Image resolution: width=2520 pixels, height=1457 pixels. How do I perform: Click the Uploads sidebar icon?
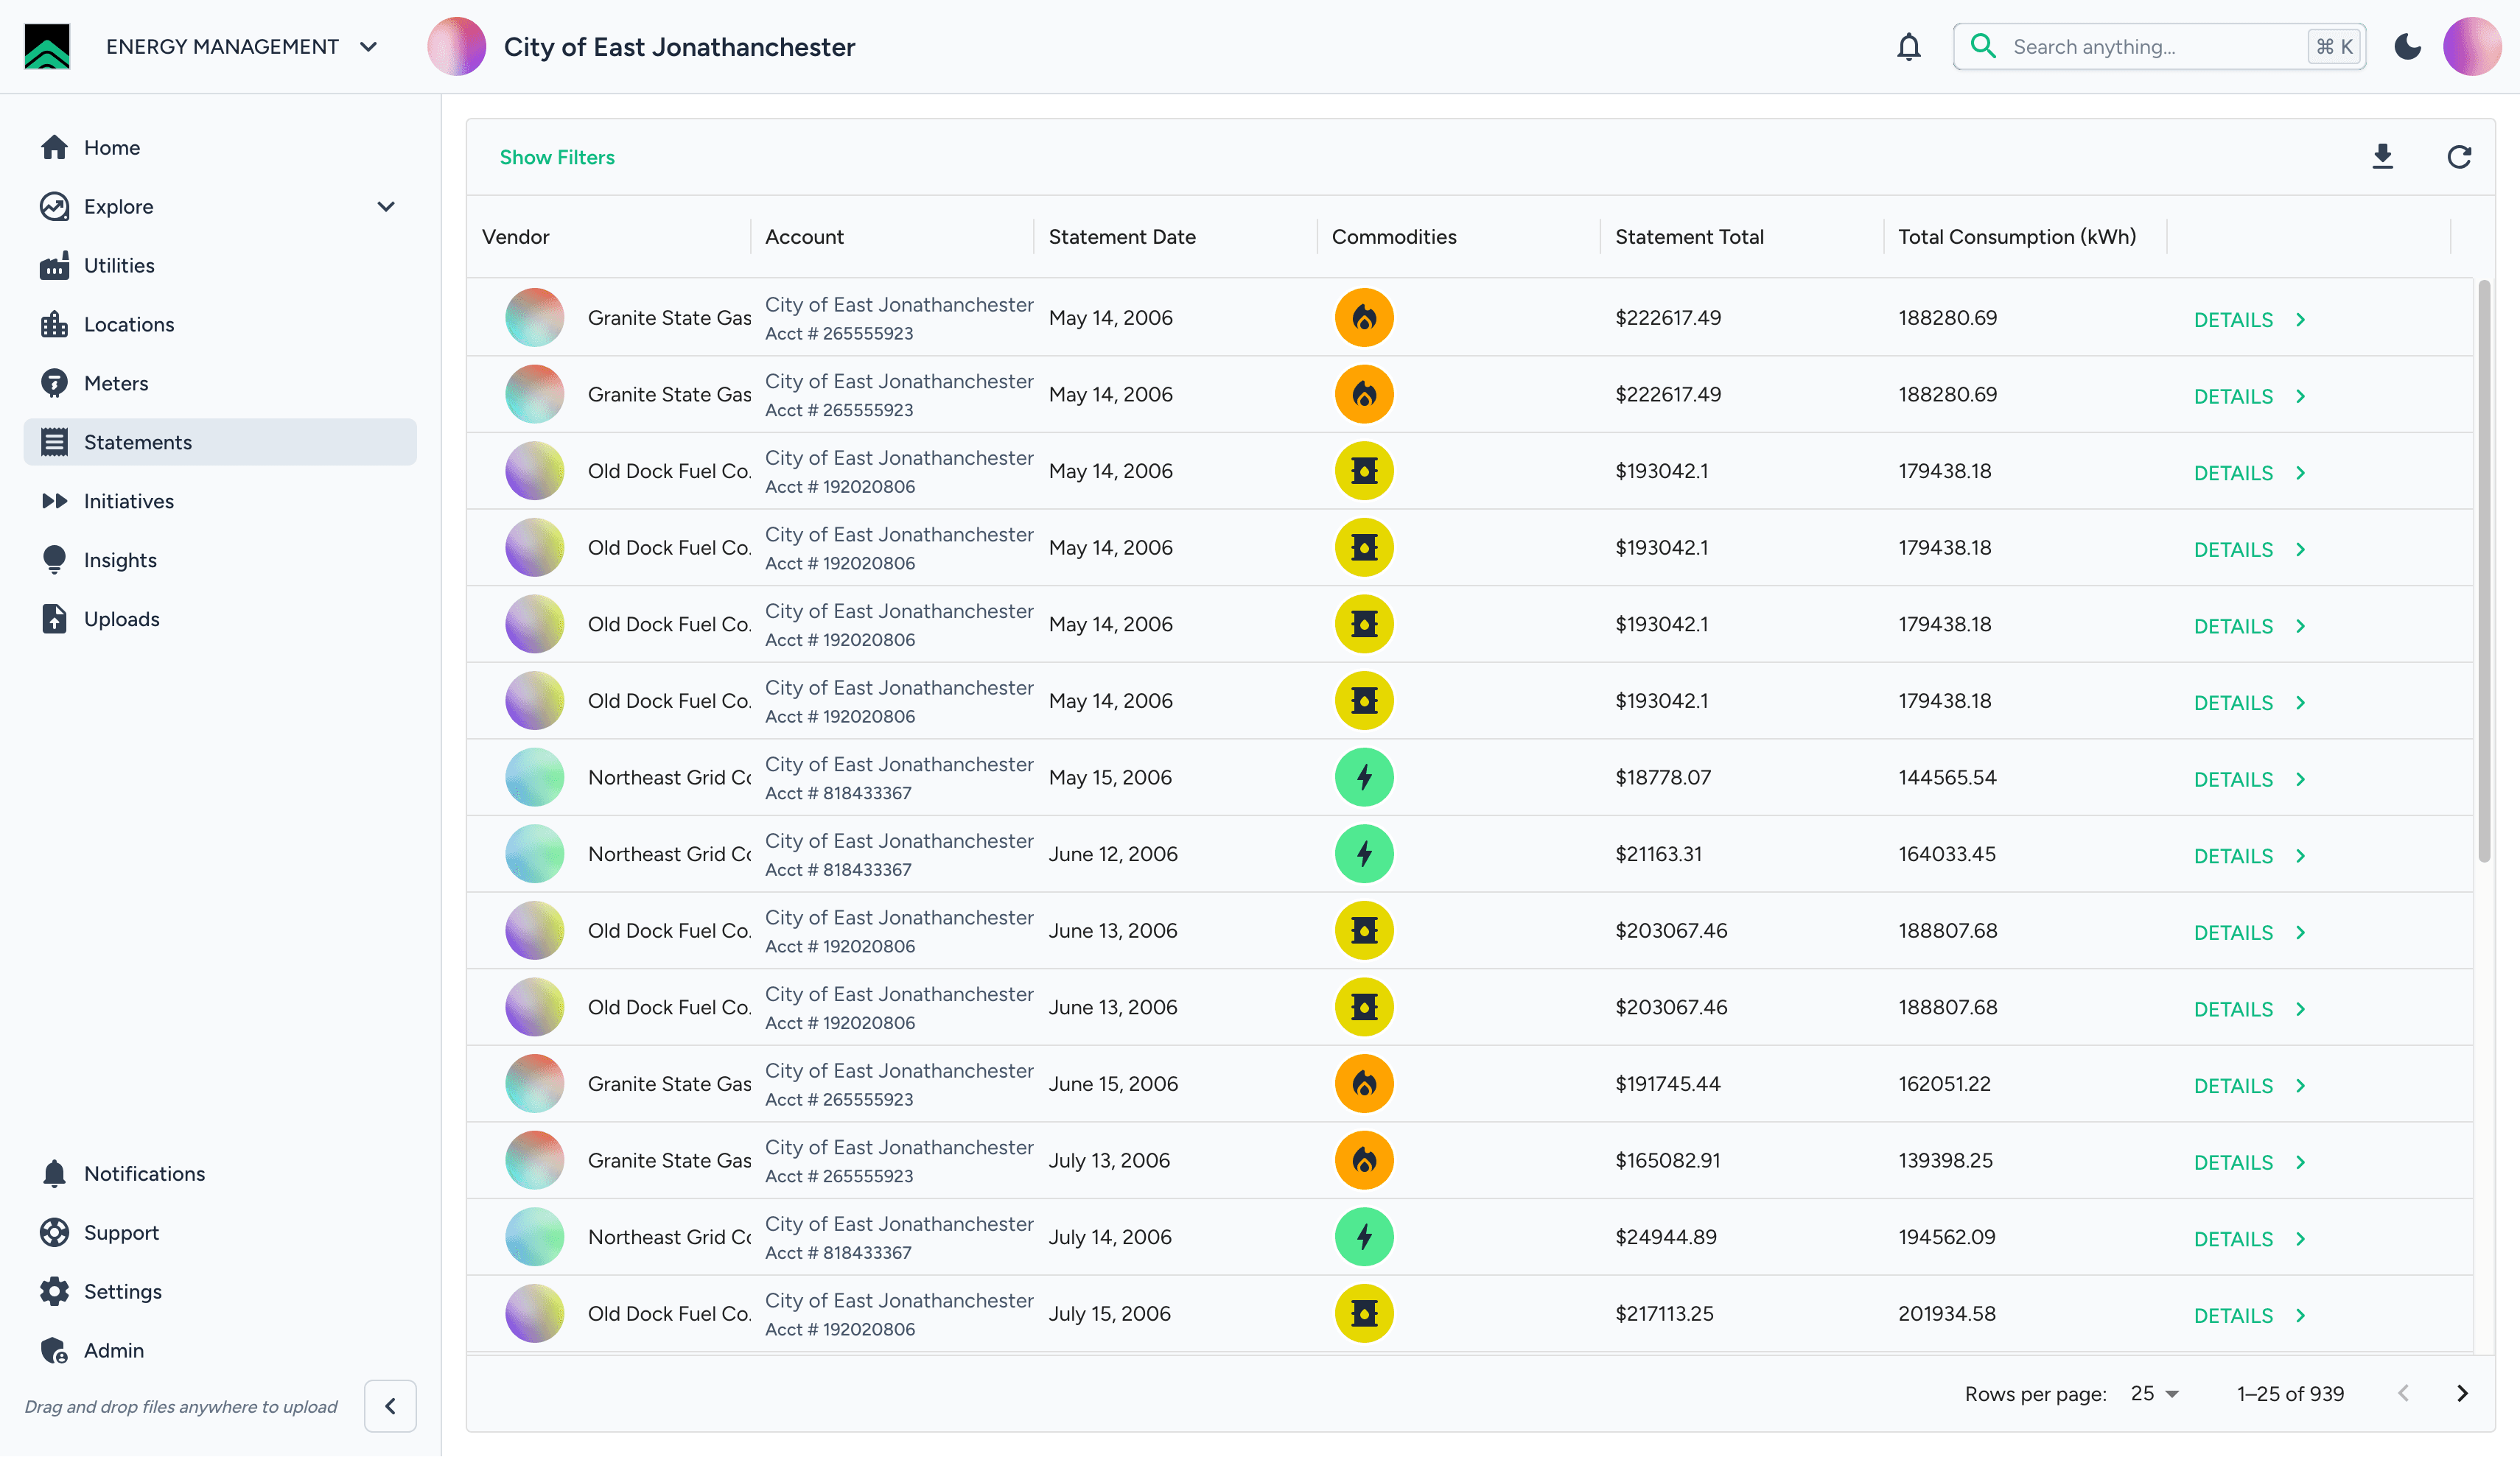(x=54, y=619)
